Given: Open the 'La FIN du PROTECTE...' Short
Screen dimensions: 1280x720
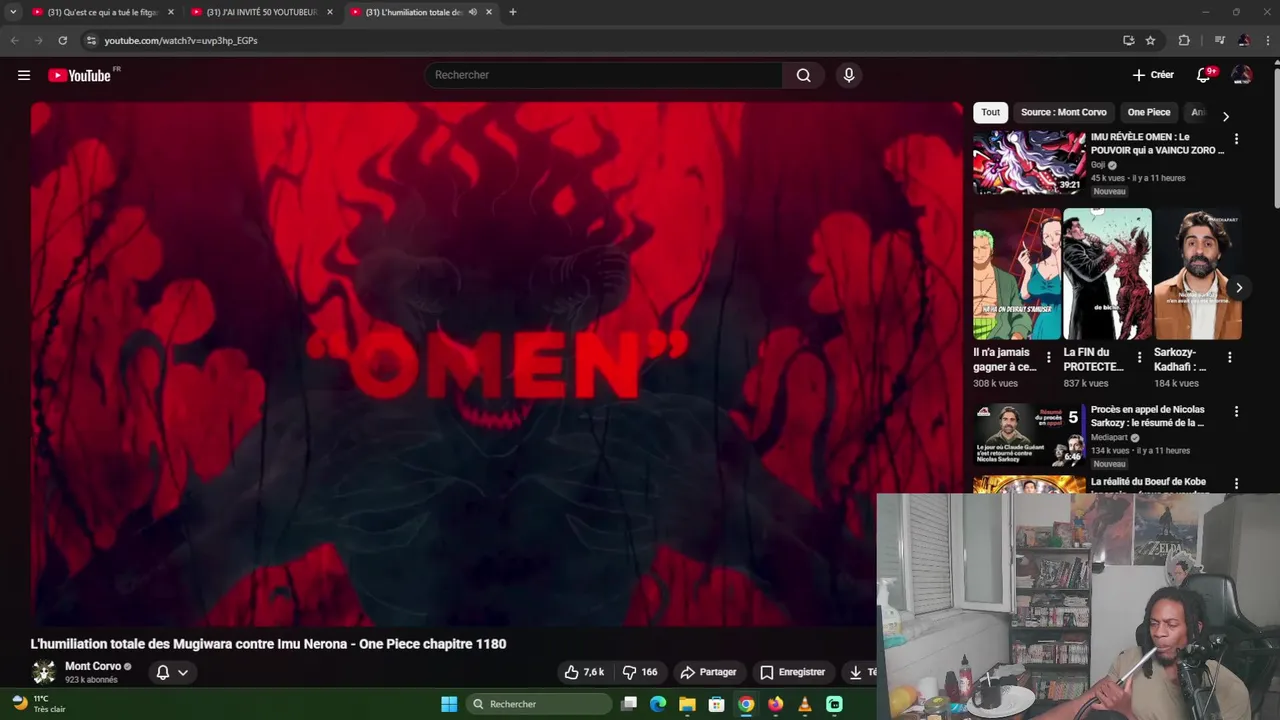Looking at the screenshot, I should (1107, 274).
